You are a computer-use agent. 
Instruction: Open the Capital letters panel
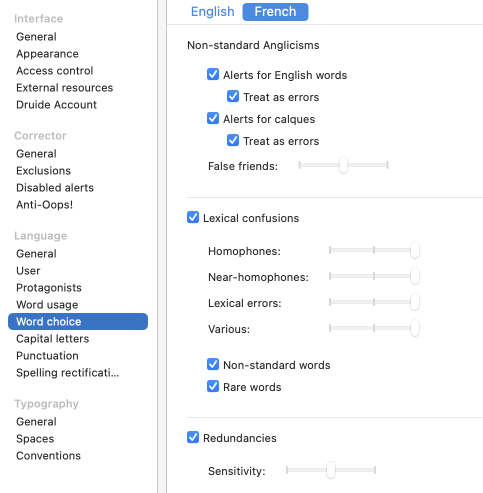pyautogui.click(x=53, y=339)
